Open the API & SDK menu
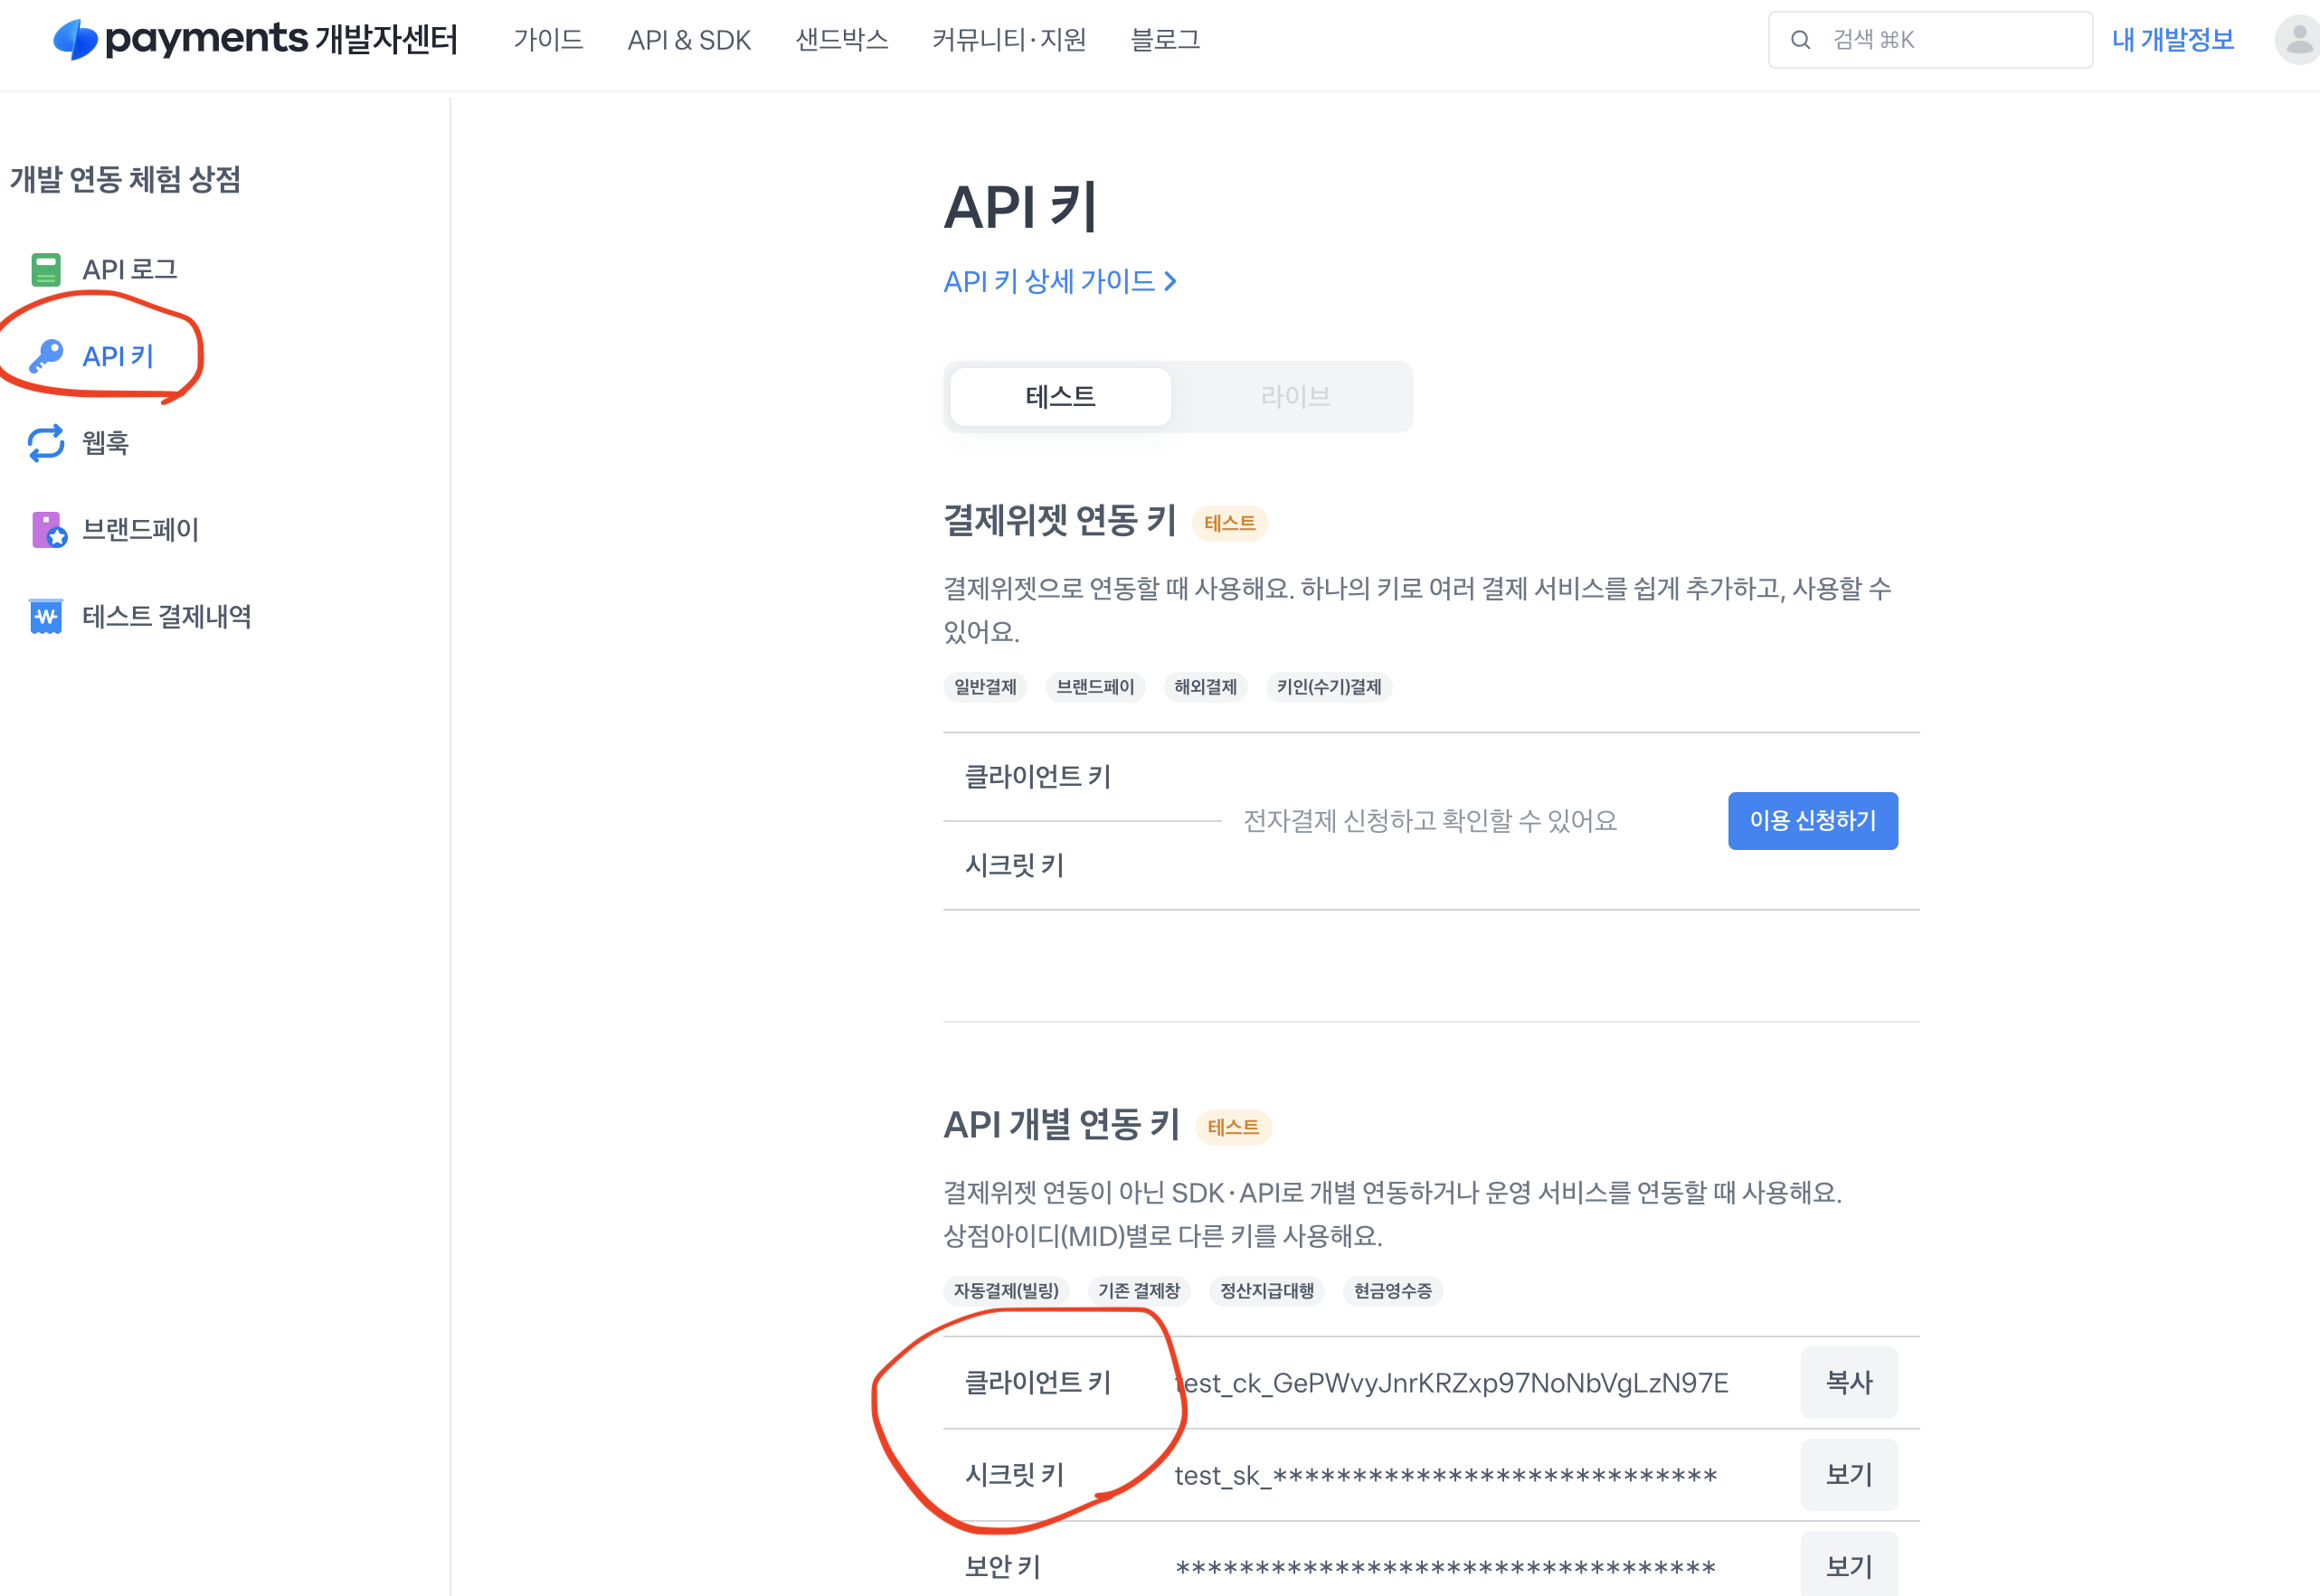2320x1596 pixels. click(x=689, y=40)
